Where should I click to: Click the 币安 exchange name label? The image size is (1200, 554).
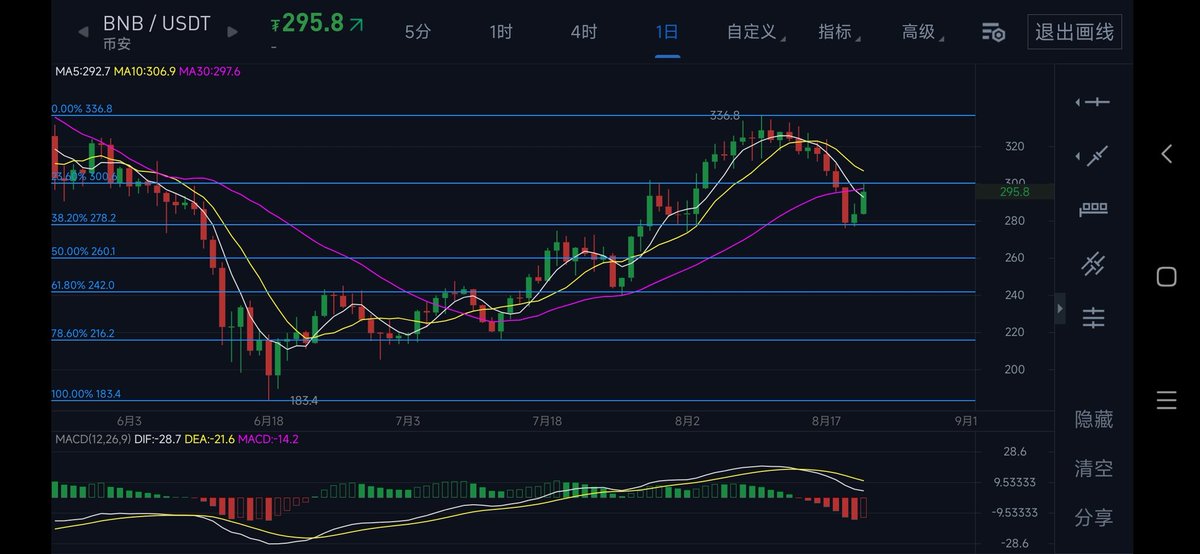pos(118,44)
